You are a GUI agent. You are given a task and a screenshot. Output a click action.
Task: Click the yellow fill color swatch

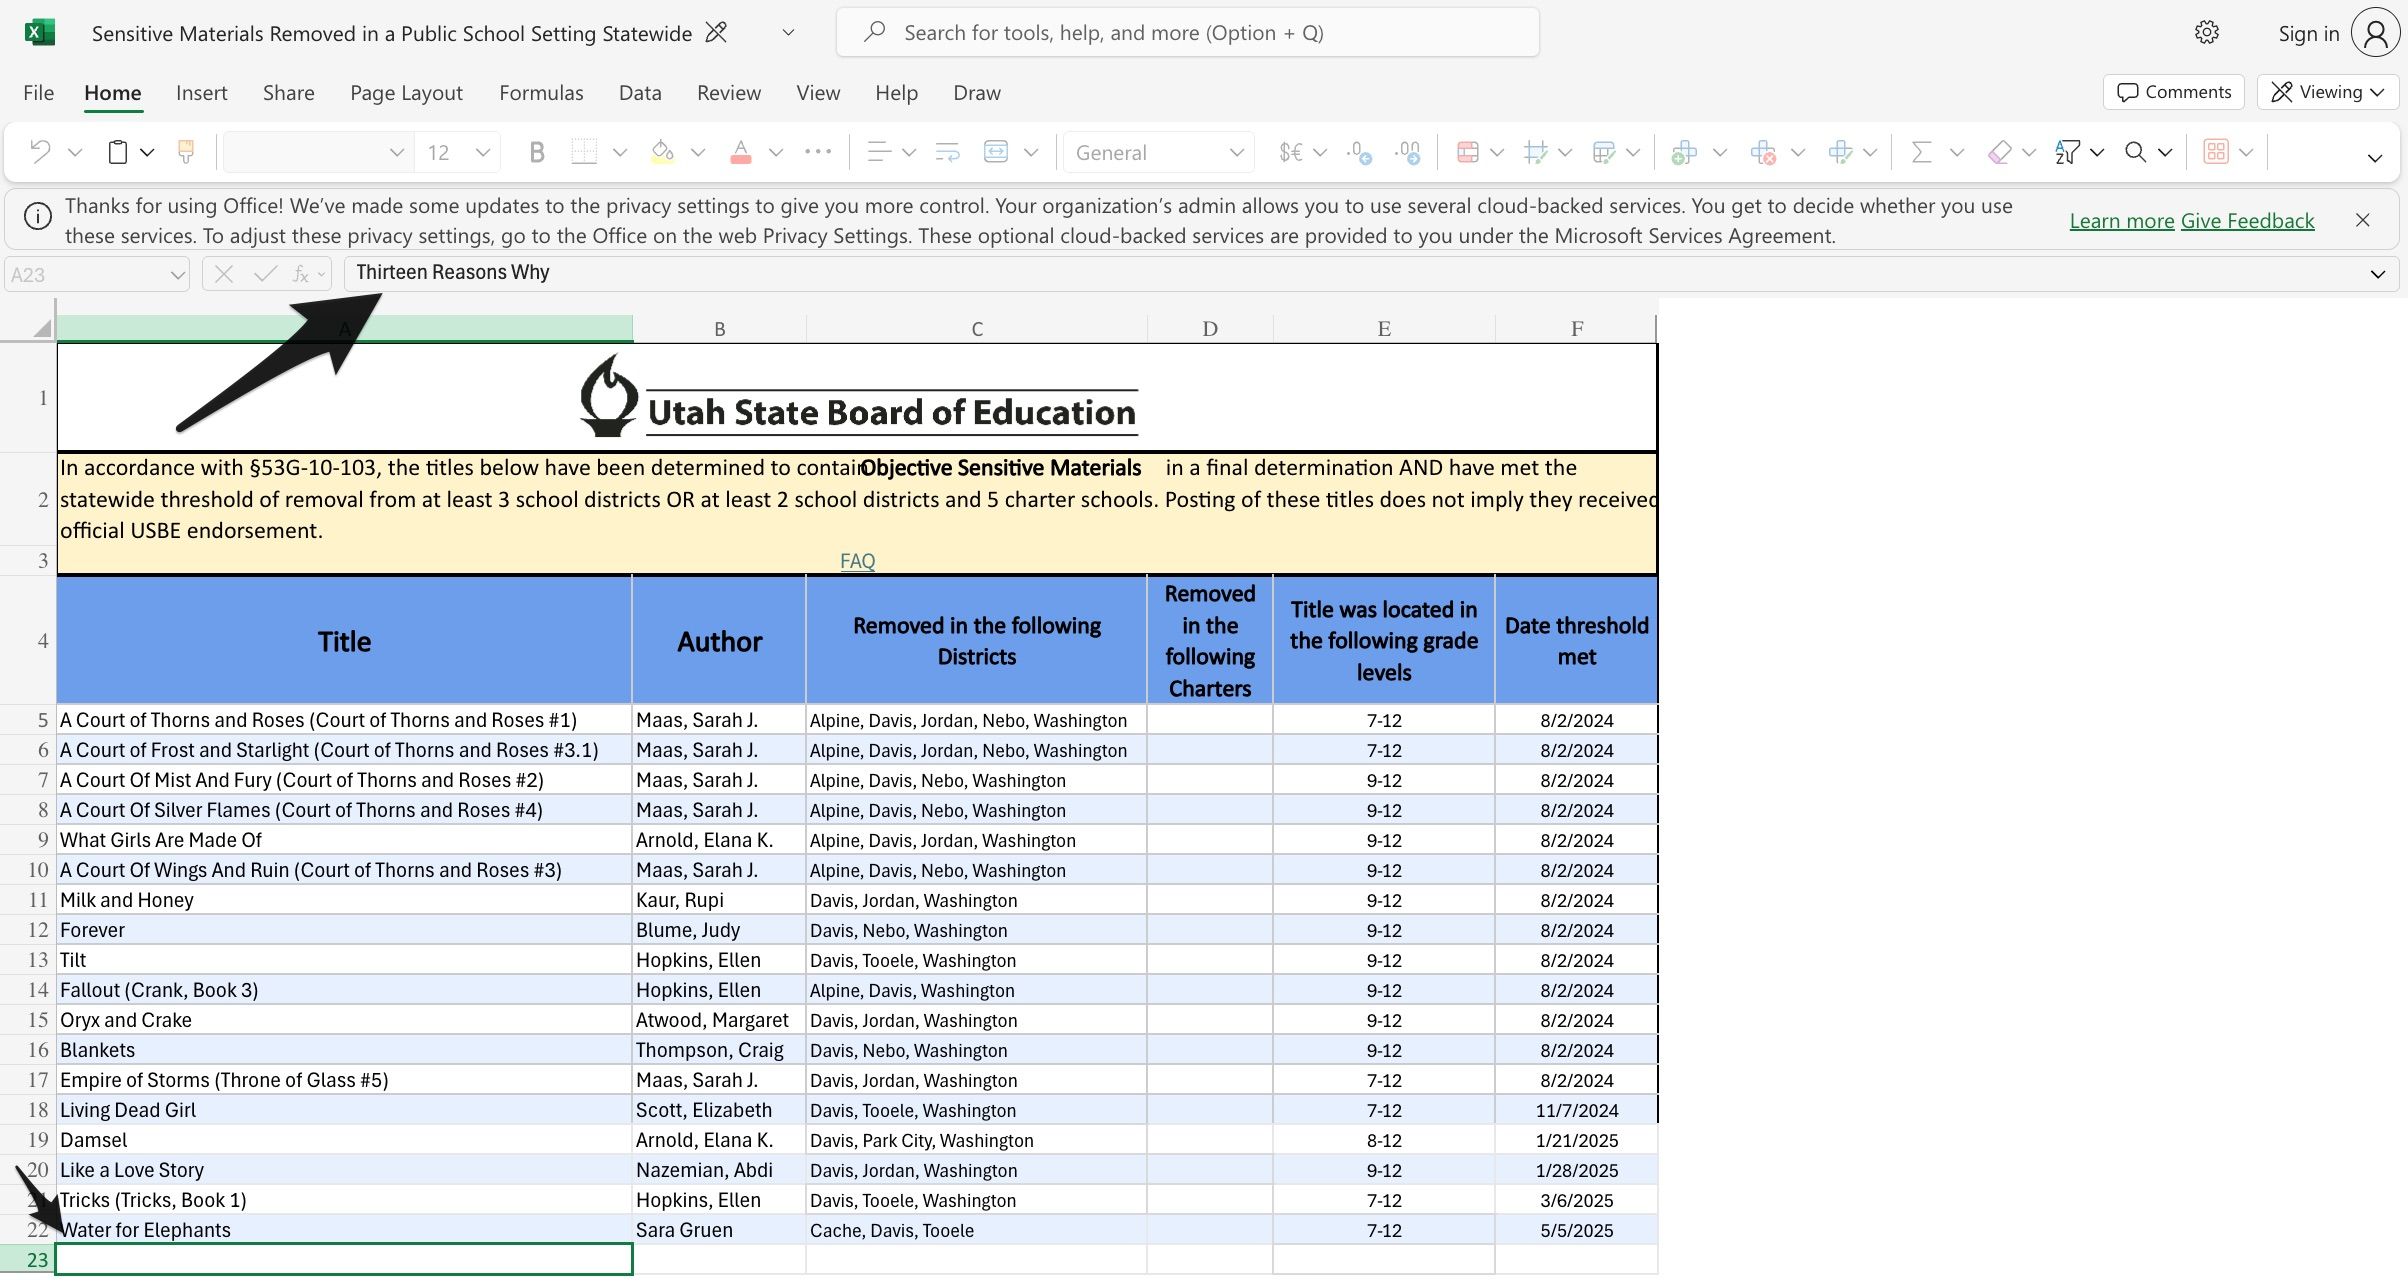click(662, 152)
